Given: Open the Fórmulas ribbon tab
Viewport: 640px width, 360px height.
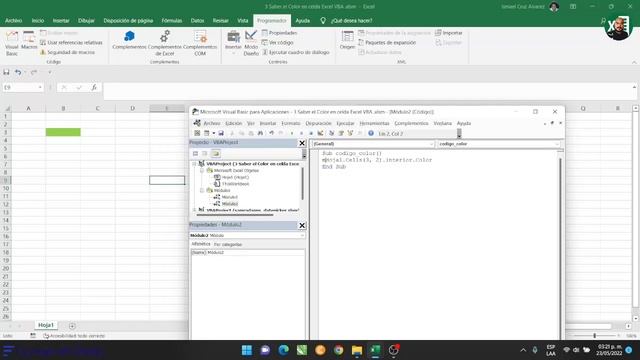Looking at the screenshot, I should tap(171, 20).
